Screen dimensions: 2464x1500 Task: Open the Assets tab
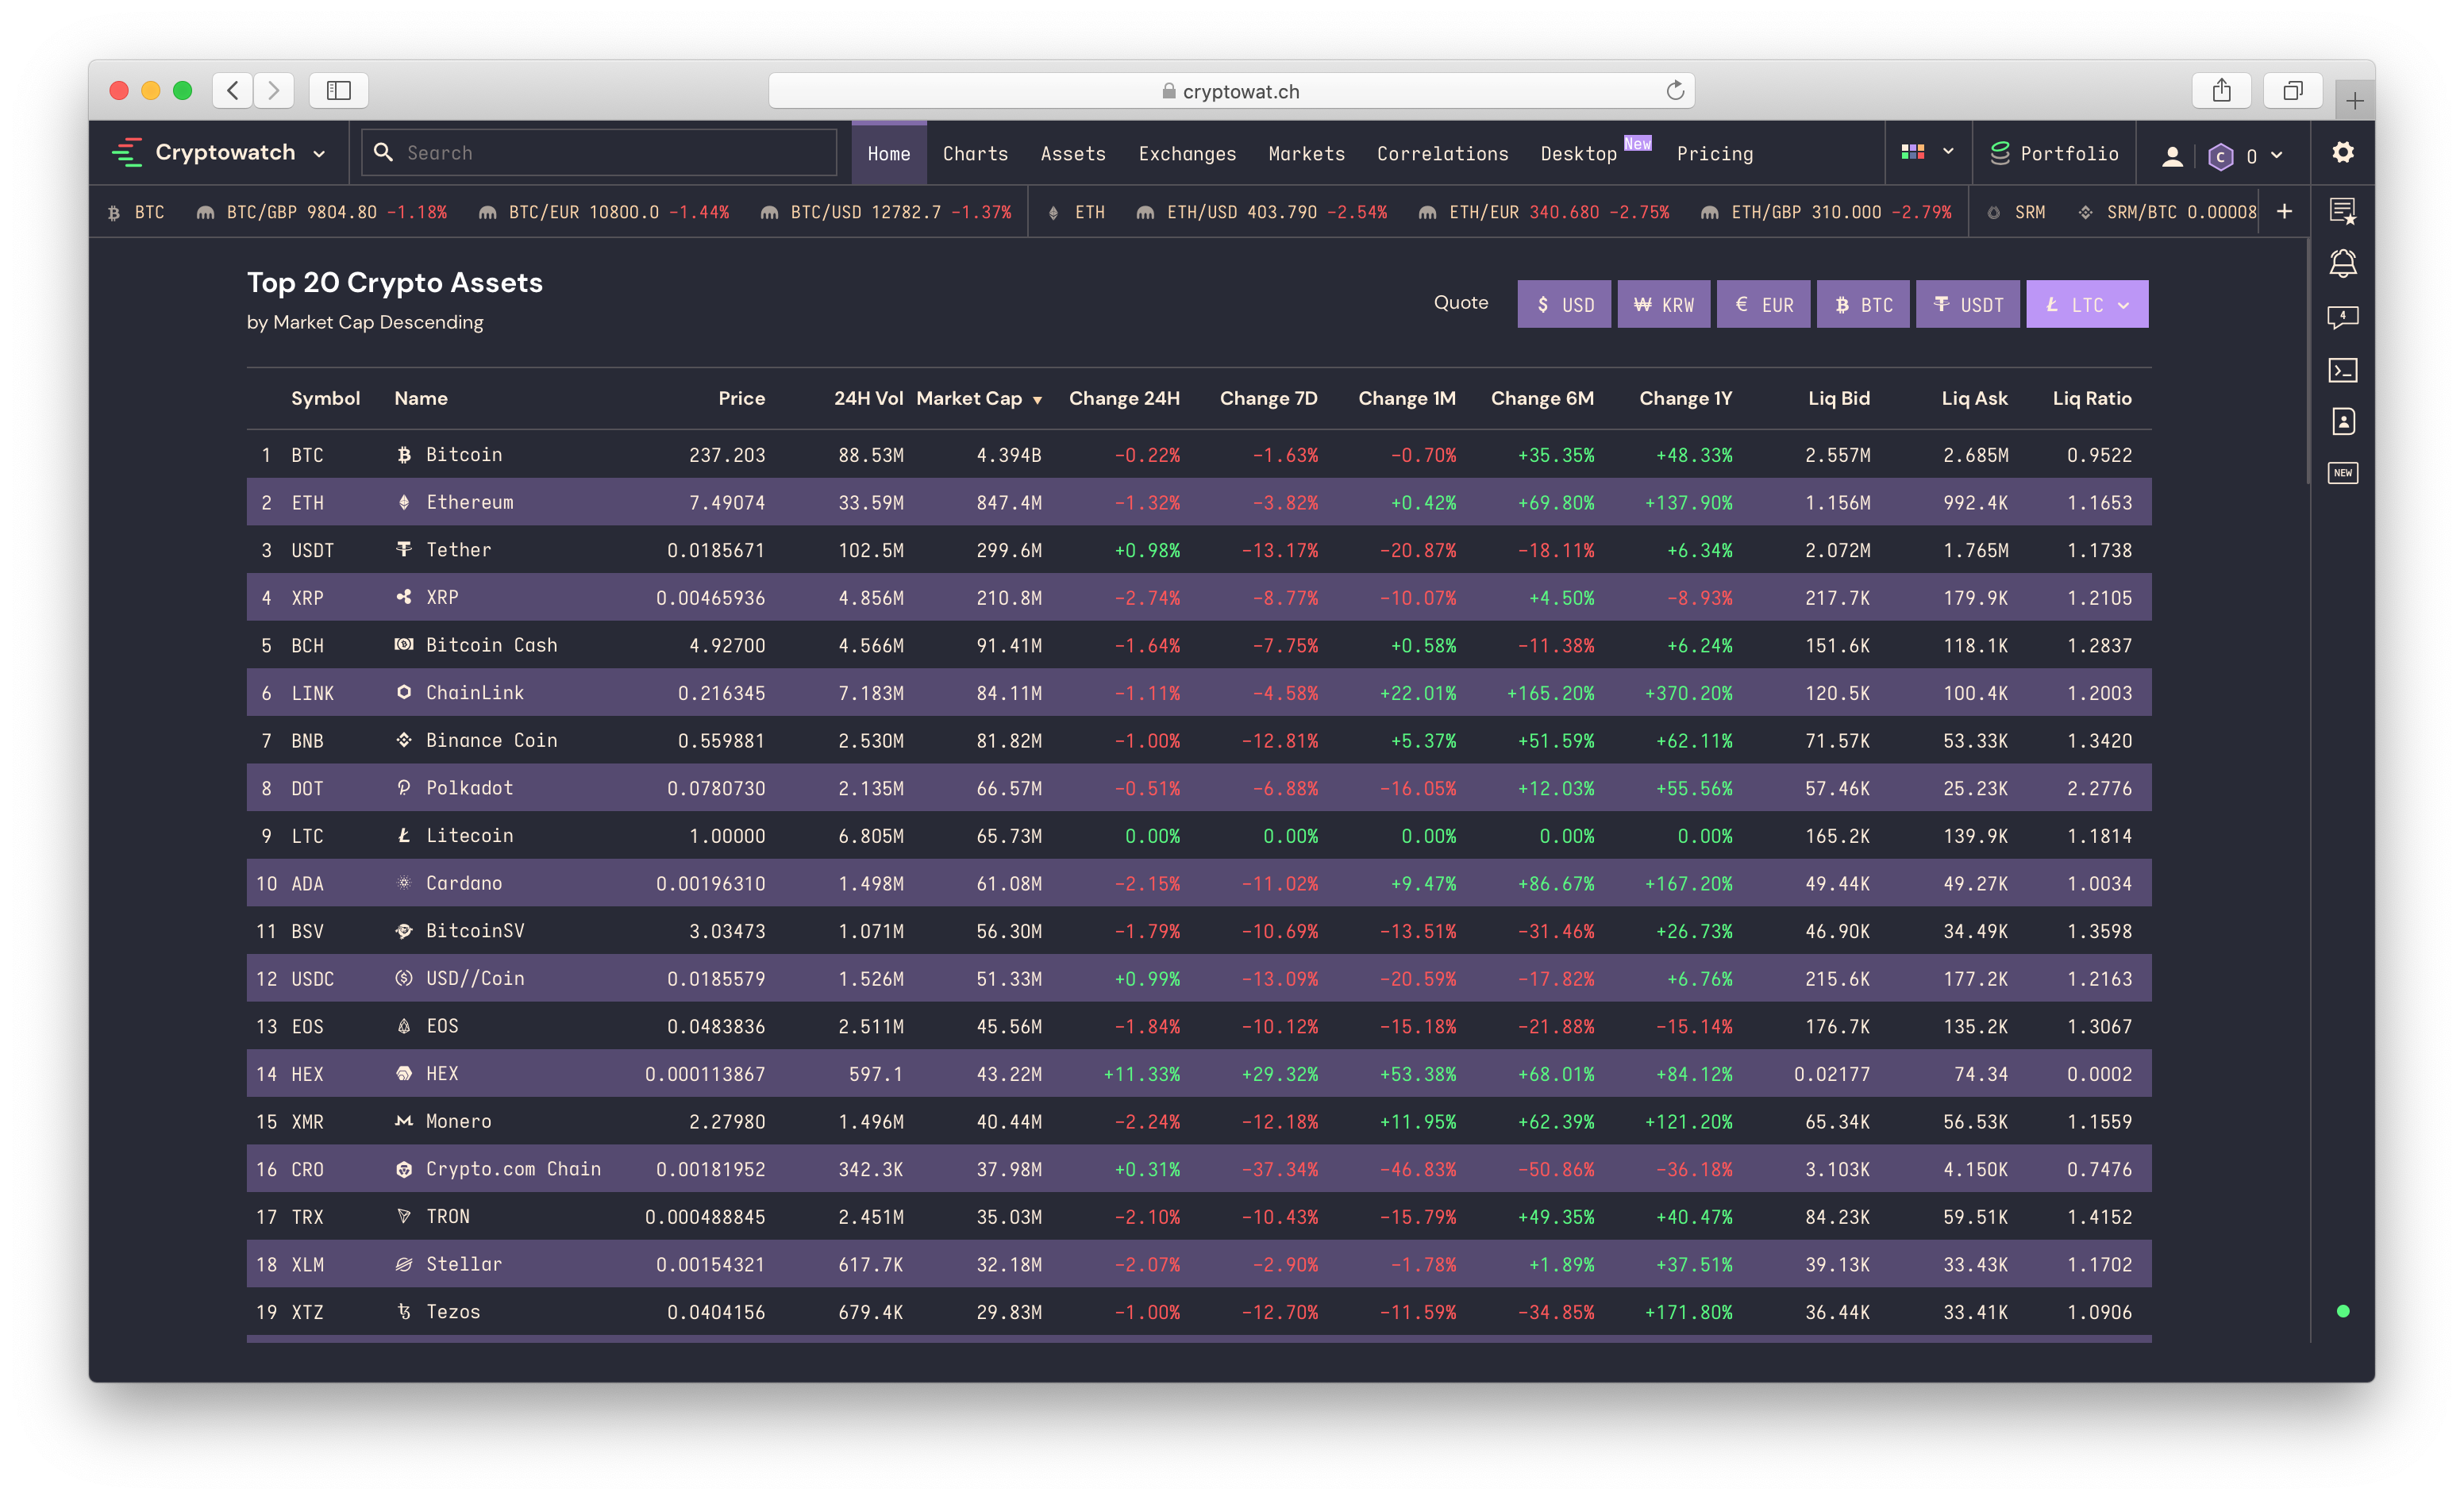[x=1072, y=153]
